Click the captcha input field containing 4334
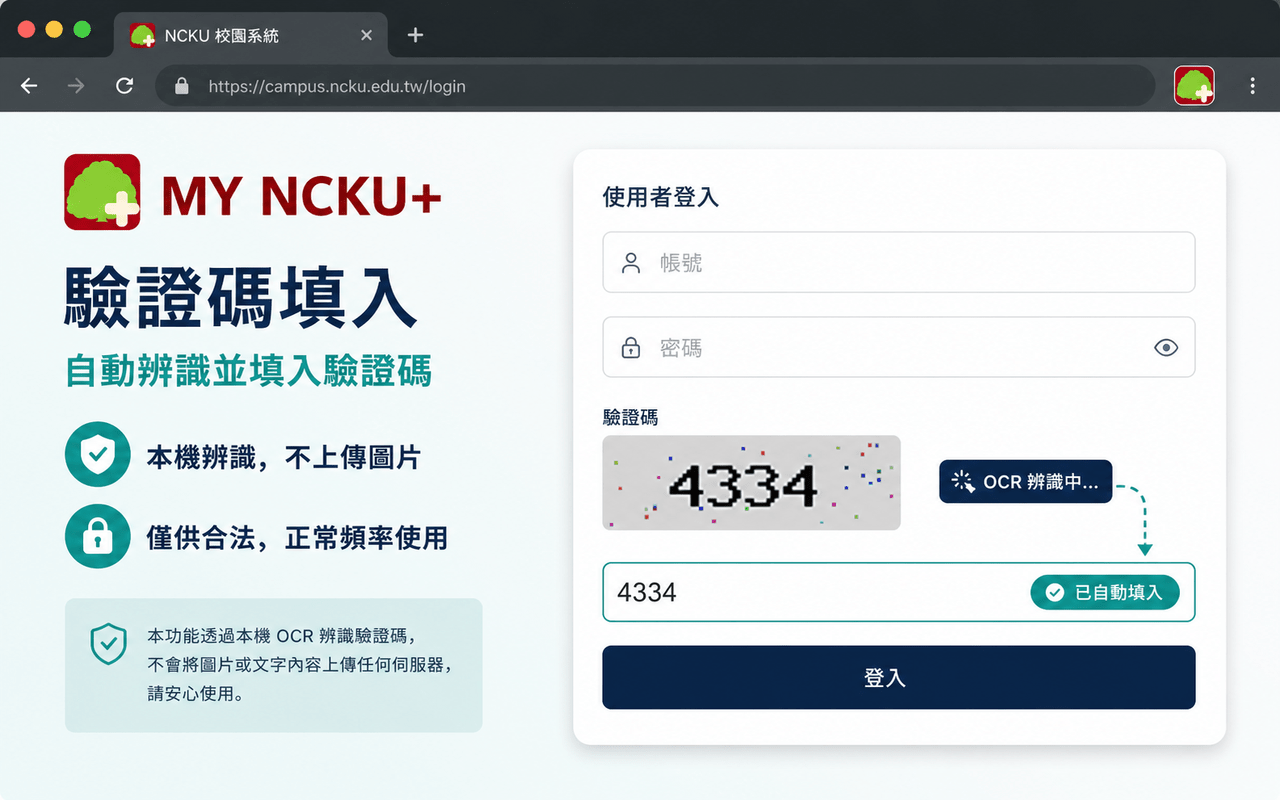 [898, 592]
